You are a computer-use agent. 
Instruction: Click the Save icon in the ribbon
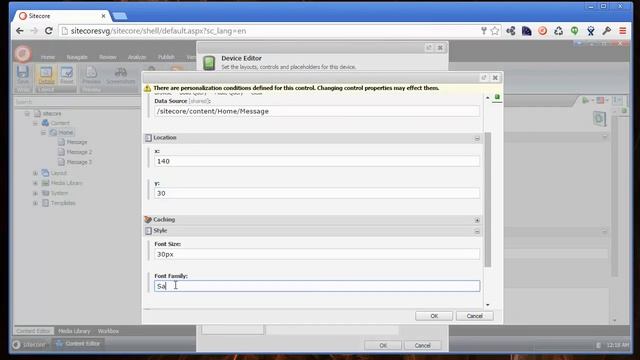coord(23,73)
